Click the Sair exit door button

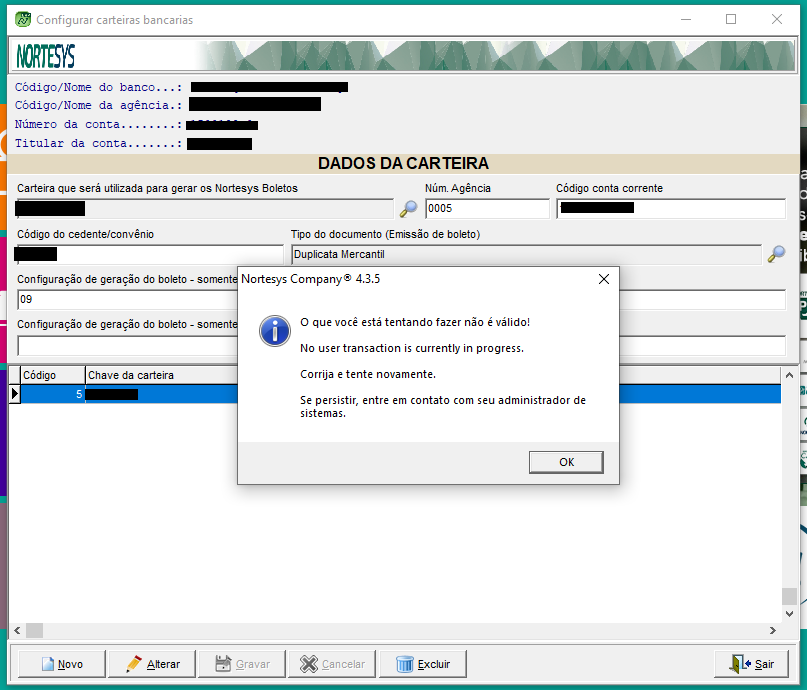click(x=752, y=664)
